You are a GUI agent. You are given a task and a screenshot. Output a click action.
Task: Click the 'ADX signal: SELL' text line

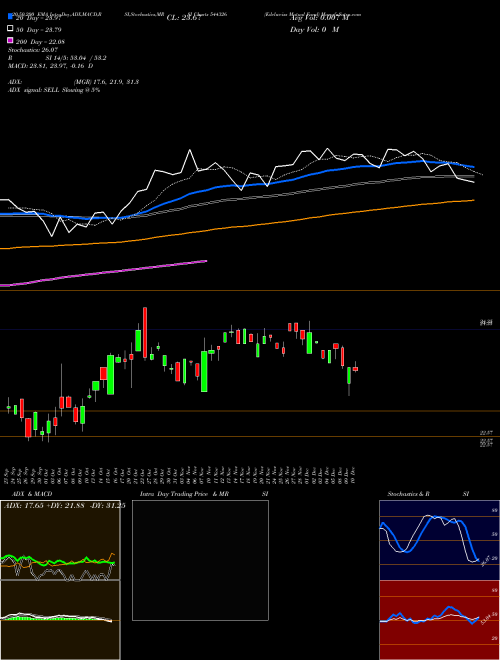click(54, 90)
